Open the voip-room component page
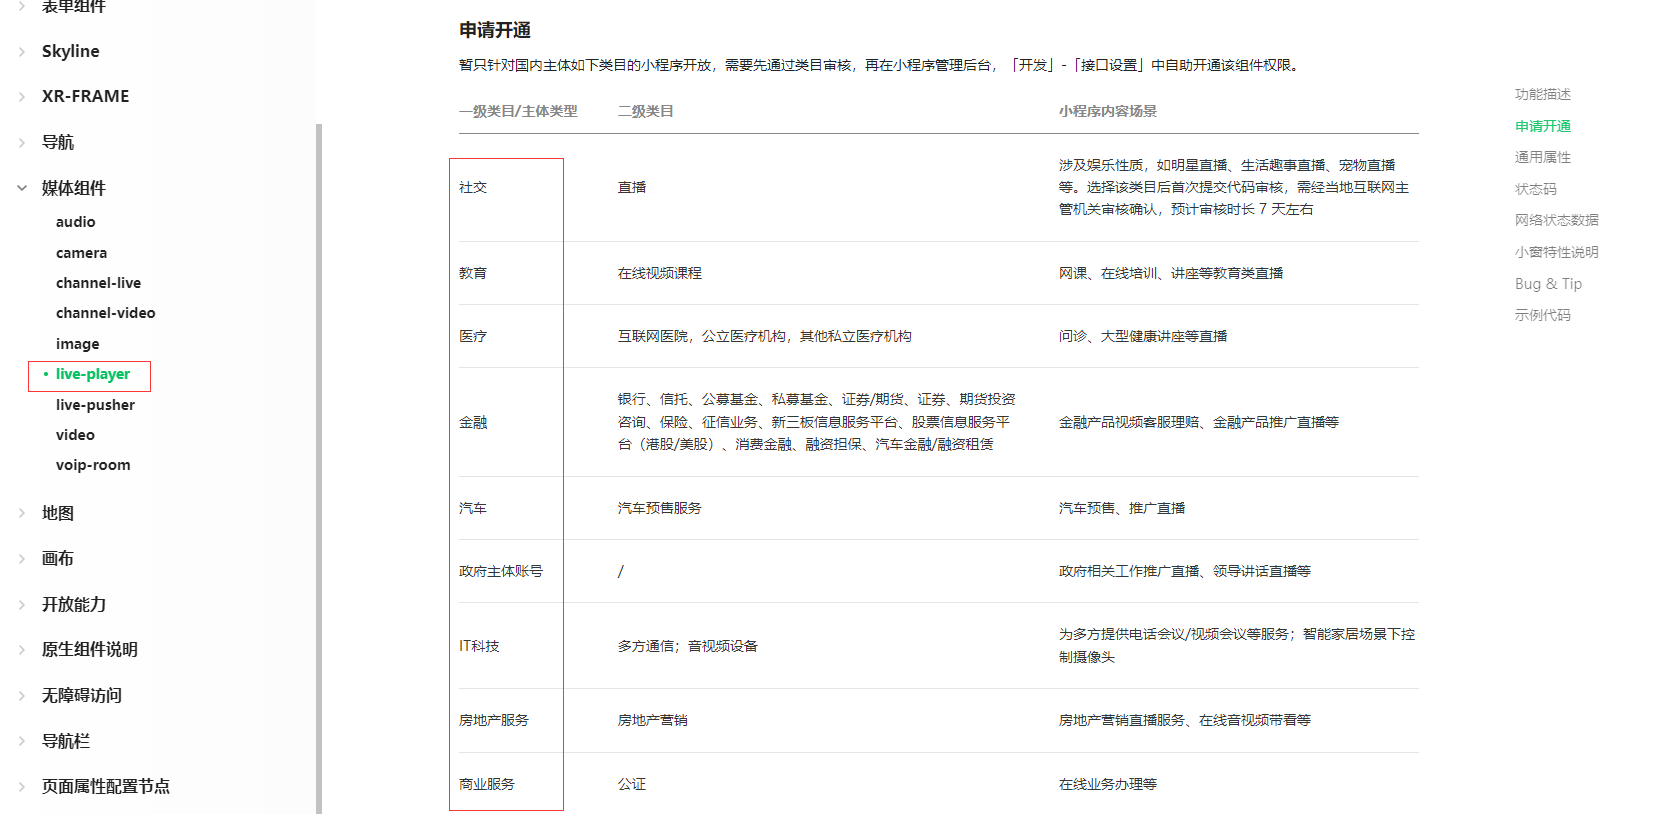Viewport: 1654px width, 814px height. click(93, 465)
